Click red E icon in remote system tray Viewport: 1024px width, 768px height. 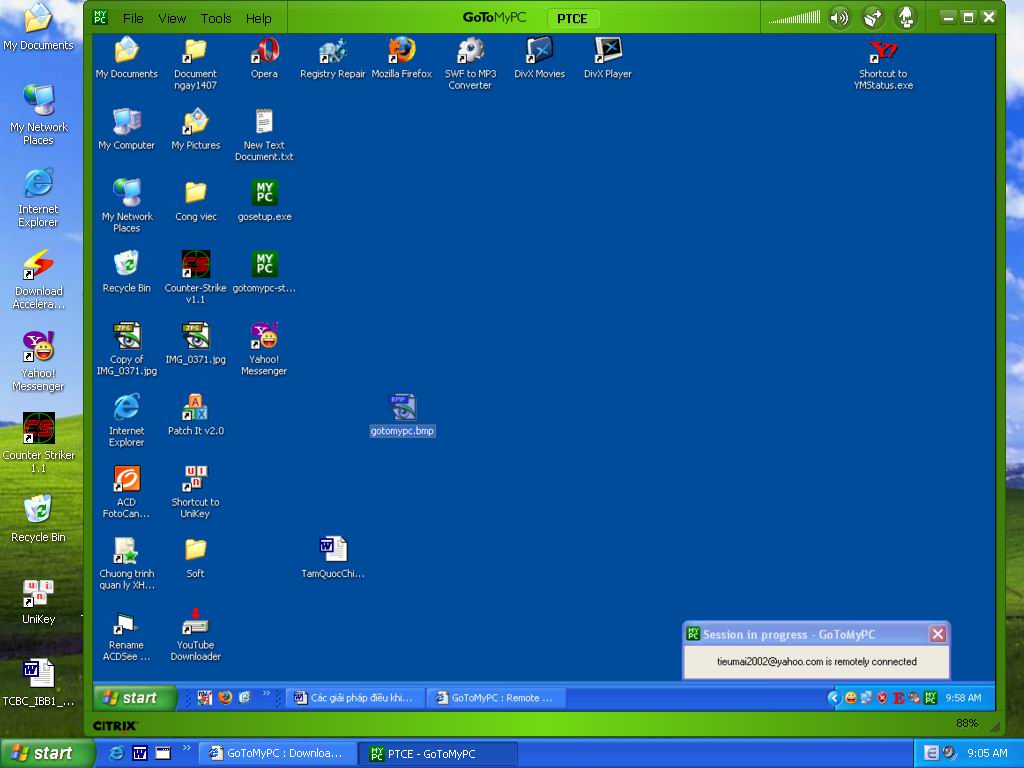[x=899, y=698]
